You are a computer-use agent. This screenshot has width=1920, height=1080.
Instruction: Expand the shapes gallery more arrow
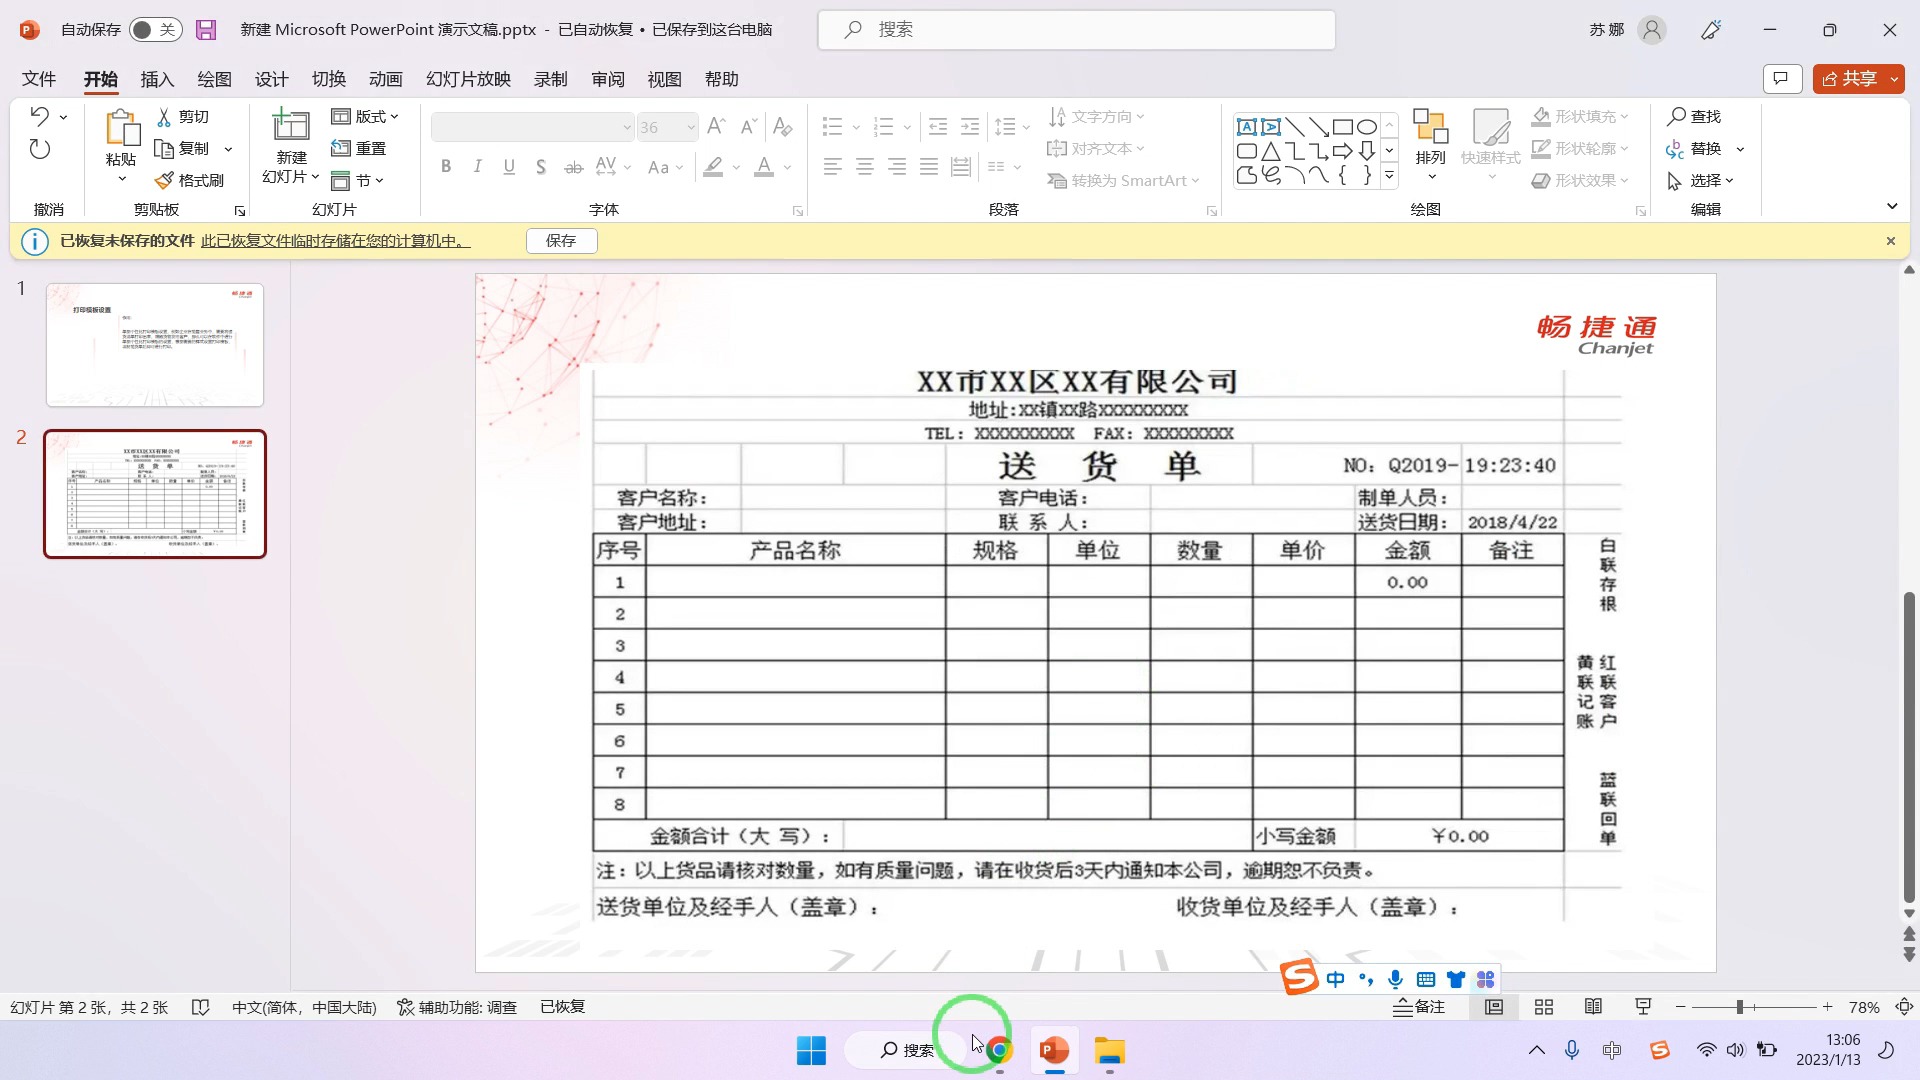point(1389,177)
